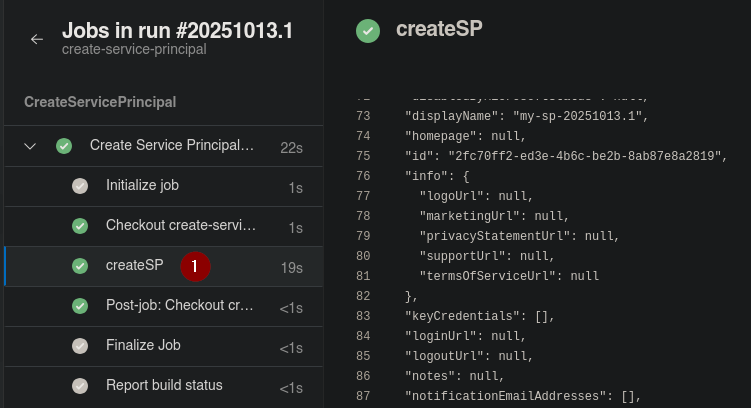The height and width of the screenshot is (408, 751).
Task: Click the Jobs in run #20251013.1 title
Action: click(177, 29)
